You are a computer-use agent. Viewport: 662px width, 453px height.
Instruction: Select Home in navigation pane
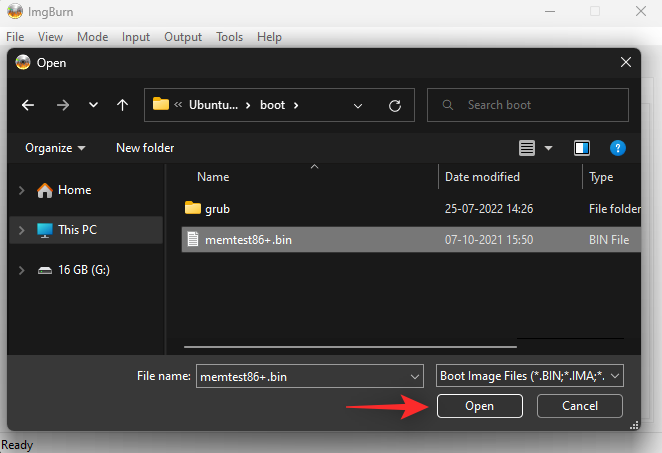[74, 190]
